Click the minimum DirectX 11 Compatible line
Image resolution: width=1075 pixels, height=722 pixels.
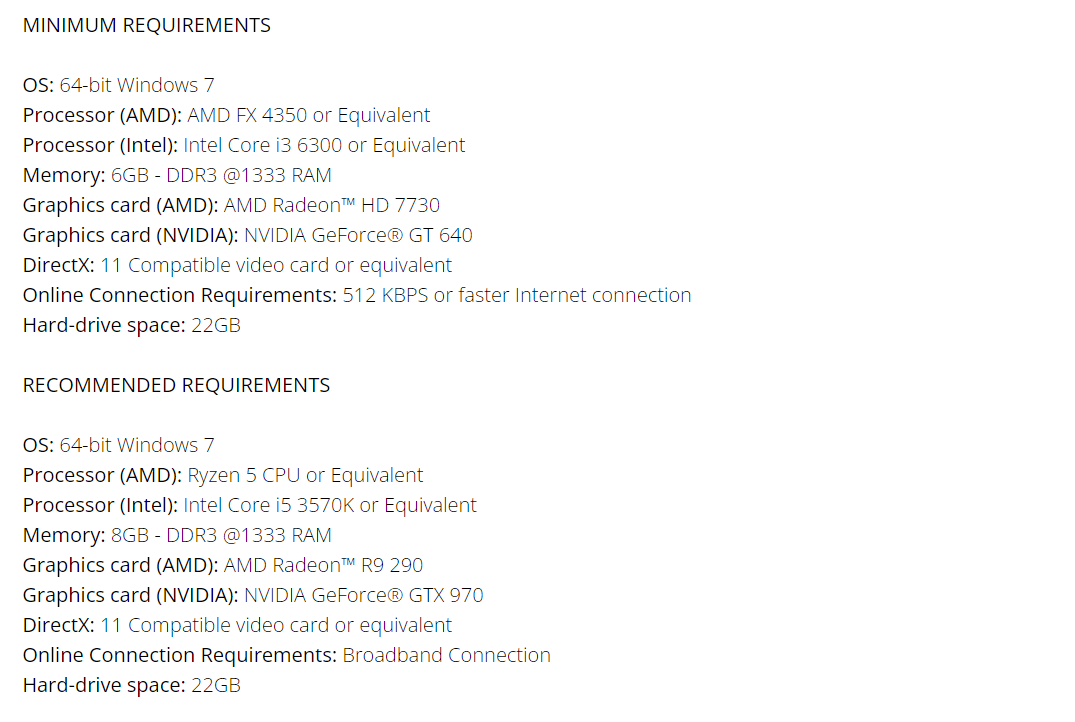[x=237, y=265]
